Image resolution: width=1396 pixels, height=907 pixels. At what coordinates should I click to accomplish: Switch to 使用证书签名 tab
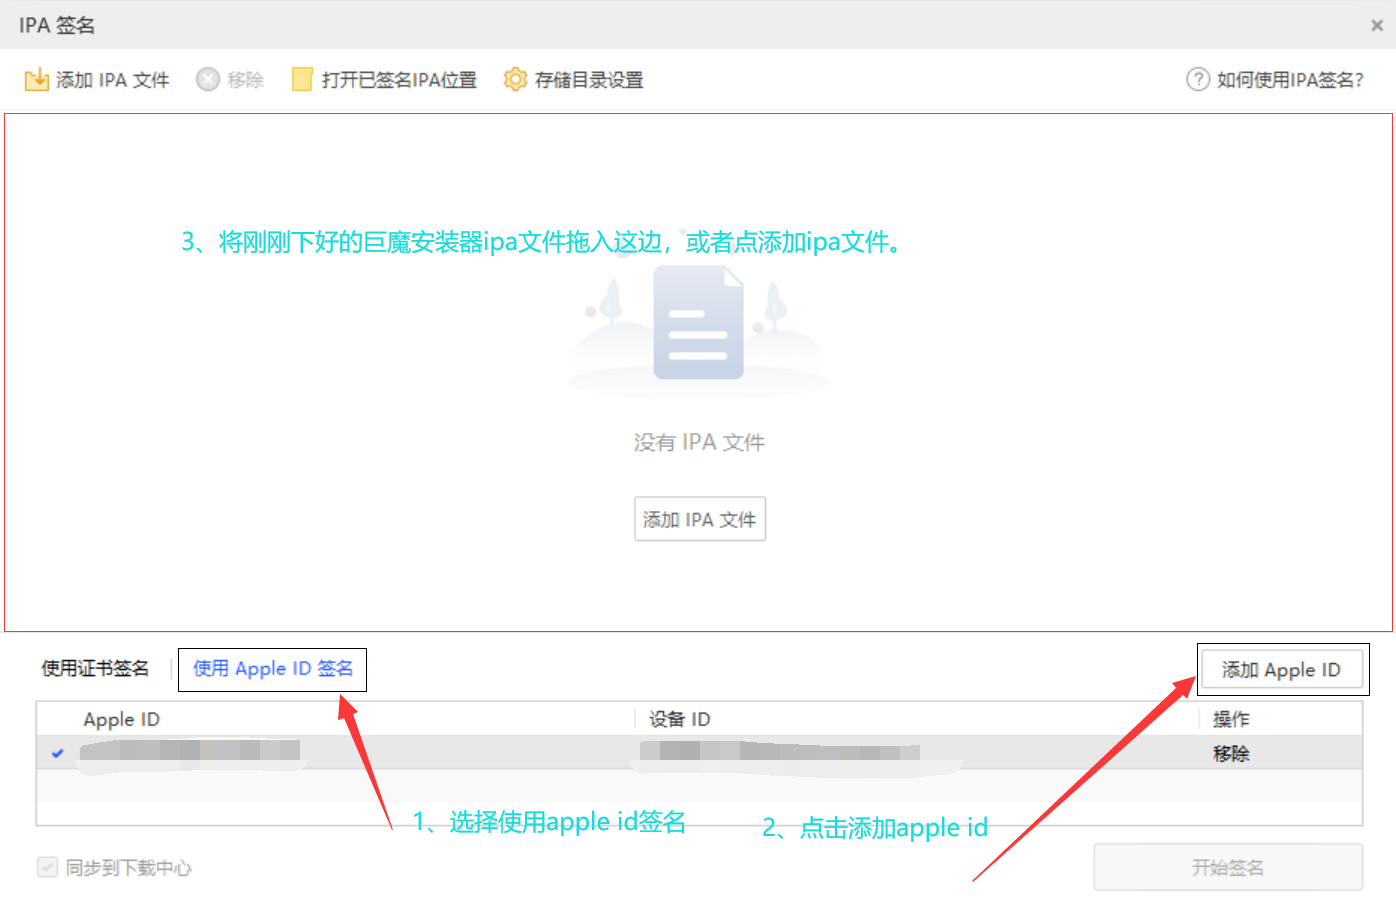click(95, 669)
